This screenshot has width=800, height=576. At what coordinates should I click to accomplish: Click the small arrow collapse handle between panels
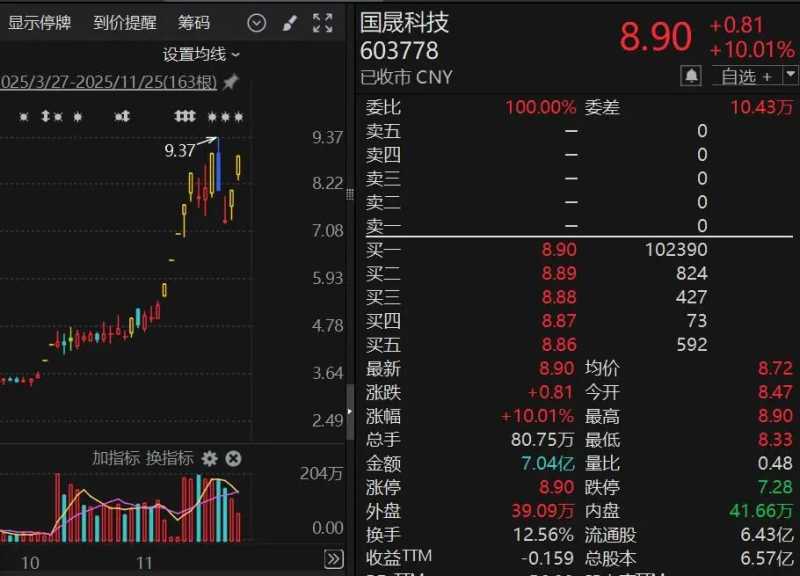coord(350,412)
